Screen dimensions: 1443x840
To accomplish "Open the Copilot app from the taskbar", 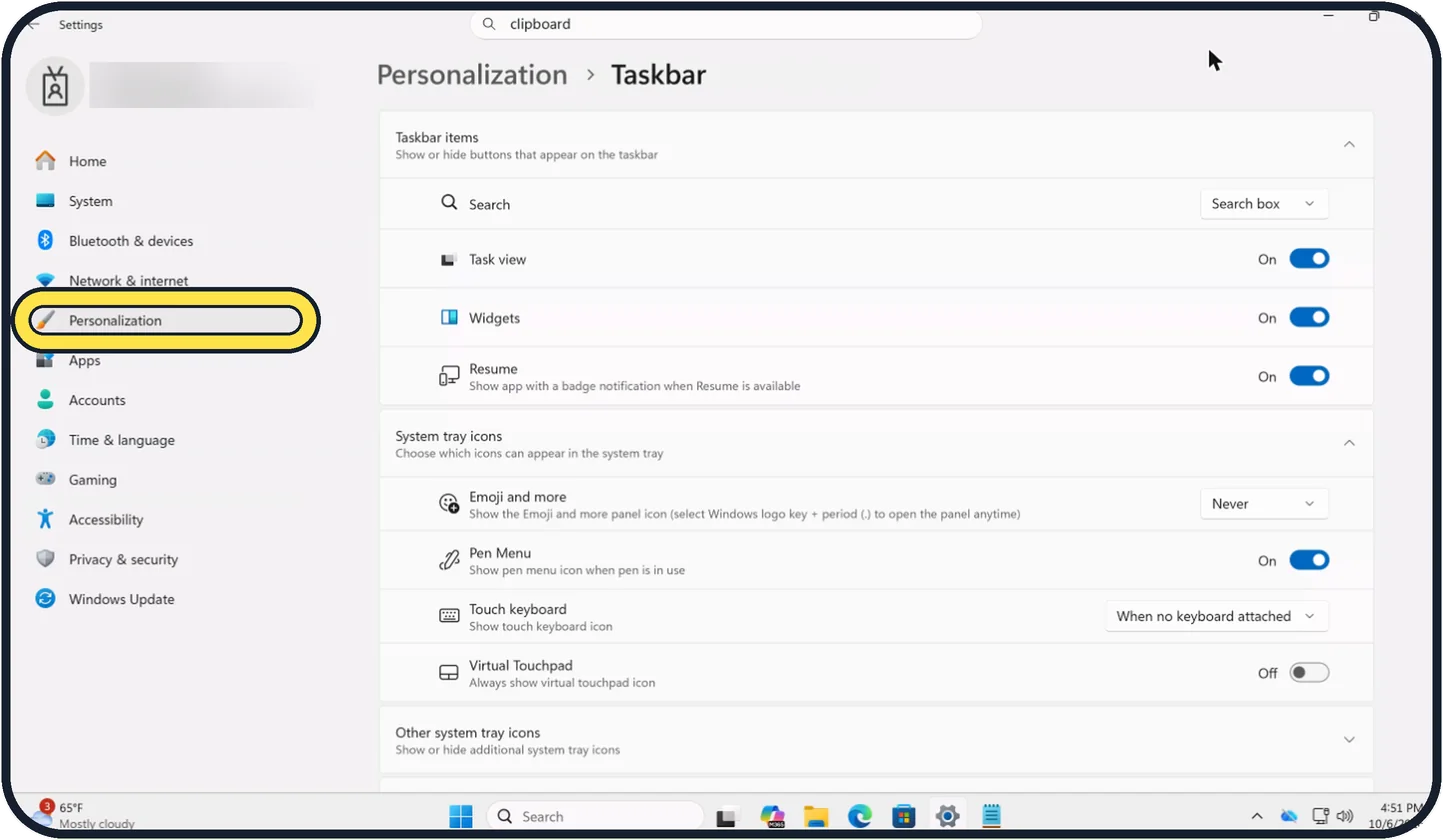I will (773, 816).
